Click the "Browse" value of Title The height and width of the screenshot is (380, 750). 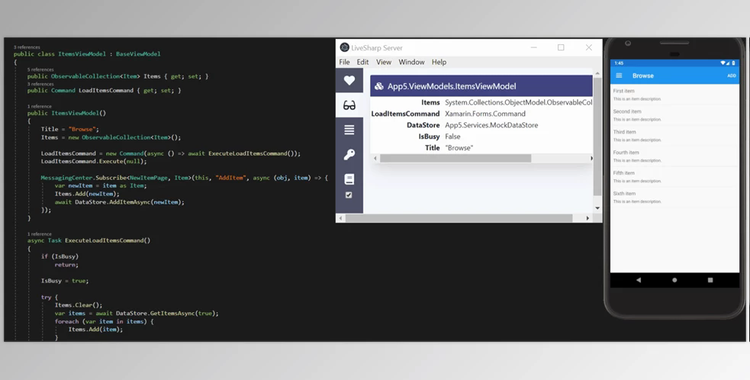(x=459, y=148)
